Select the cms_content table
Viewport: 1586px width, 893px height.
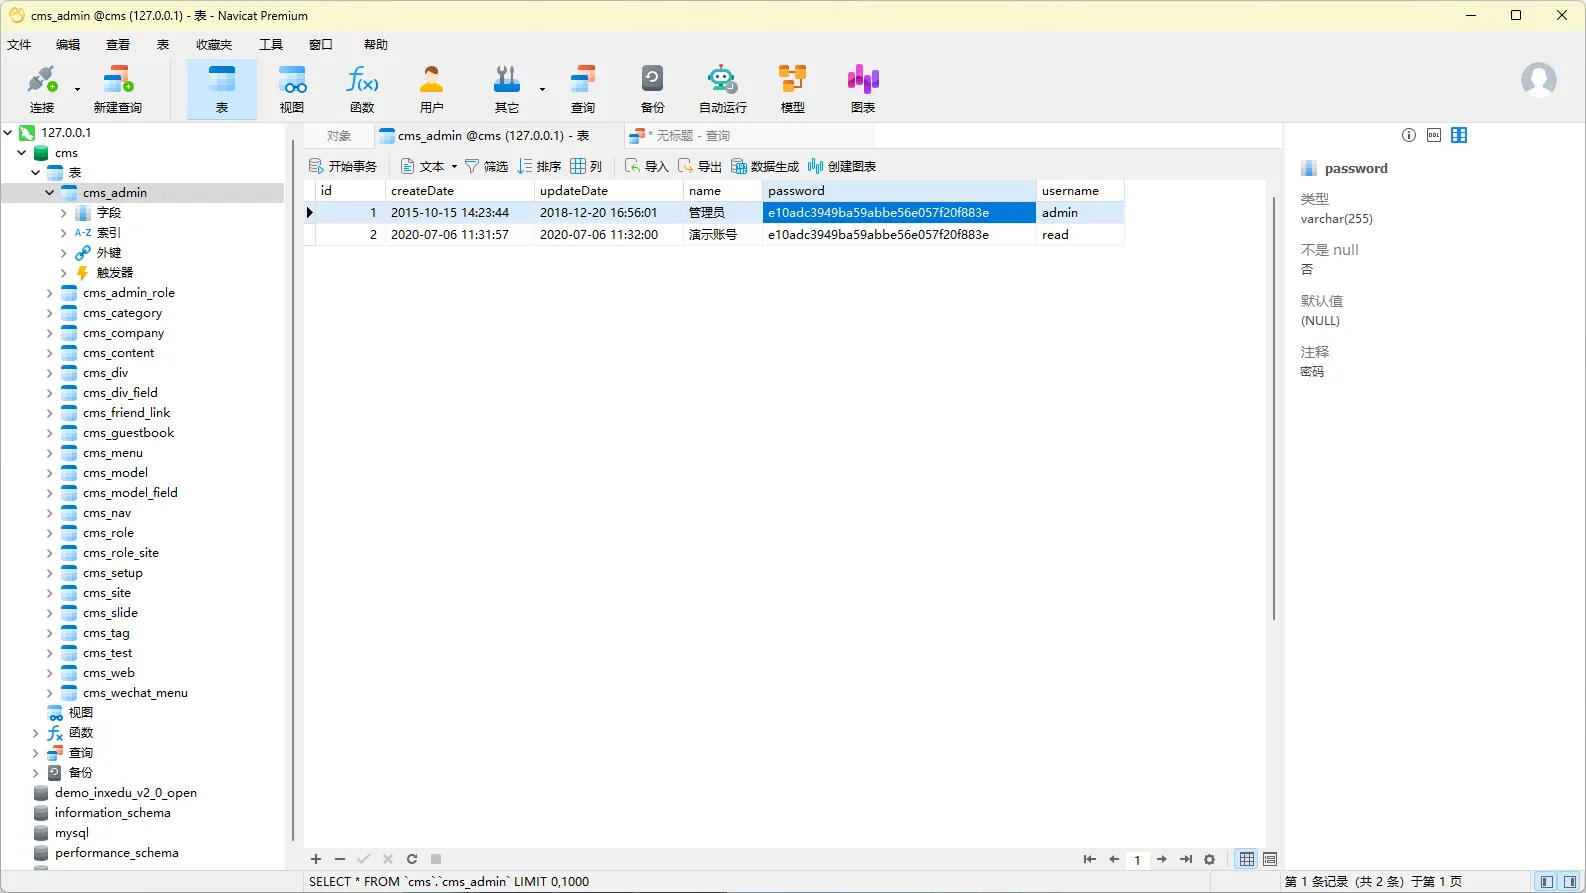118,353
